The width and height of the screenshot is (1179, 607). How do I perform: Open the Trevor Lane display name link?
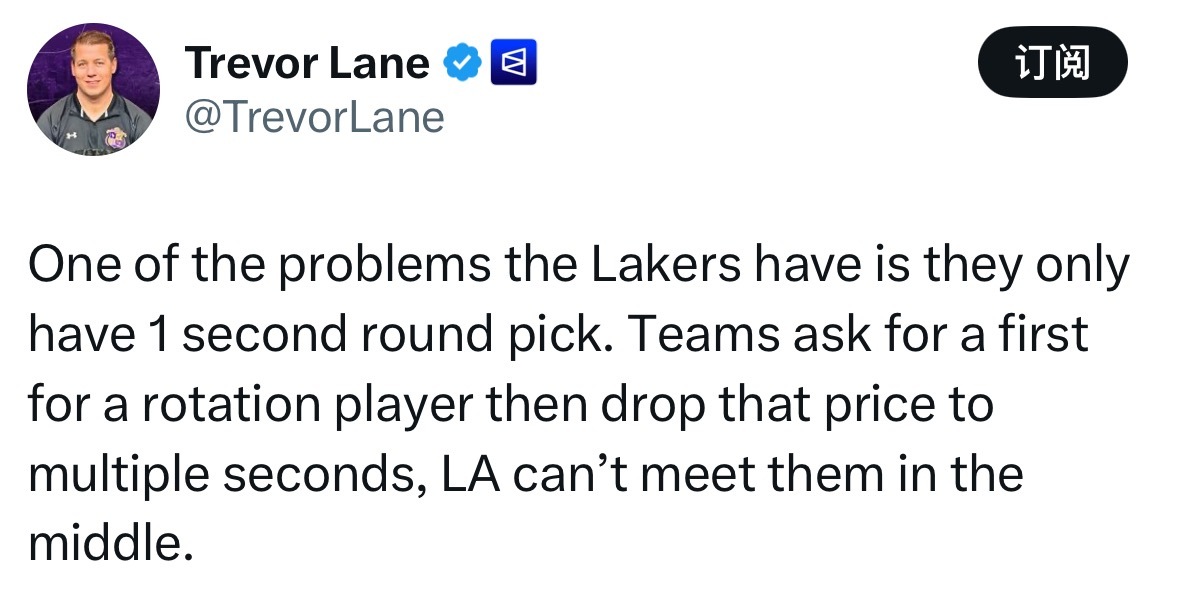(x=307, y=64)
